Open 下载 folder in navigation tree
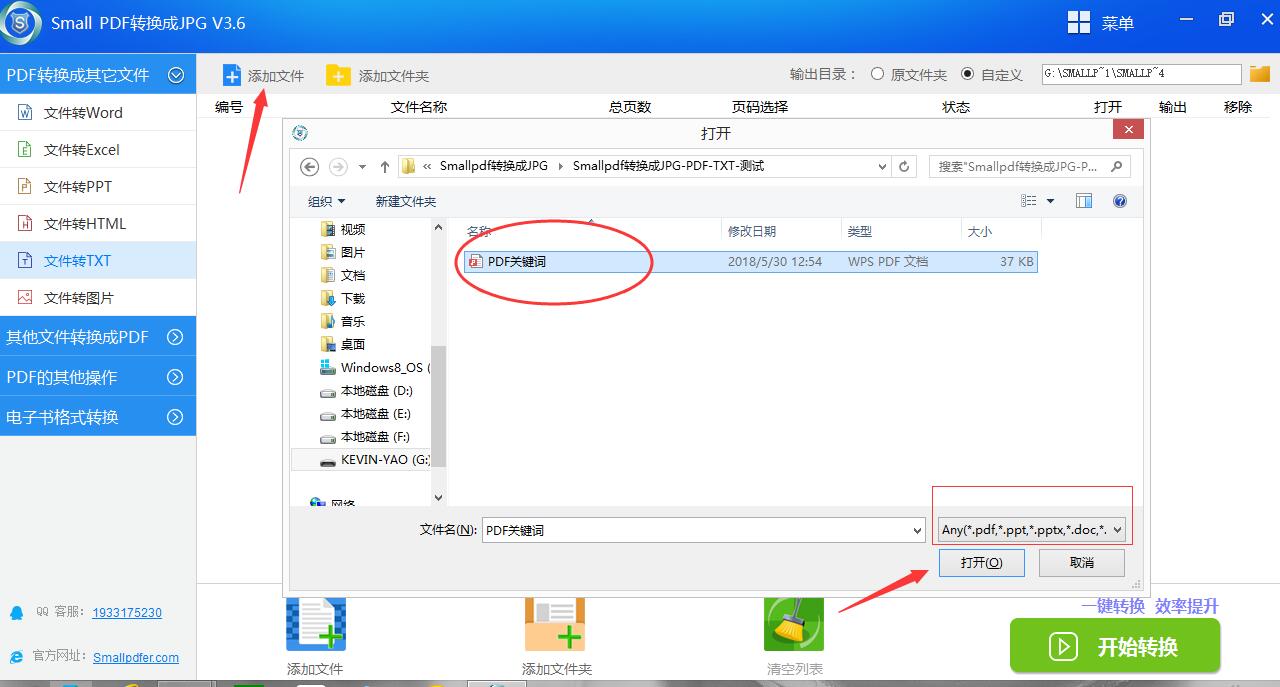The height and width of the screenshot is (687, 1280). (343, 298)
